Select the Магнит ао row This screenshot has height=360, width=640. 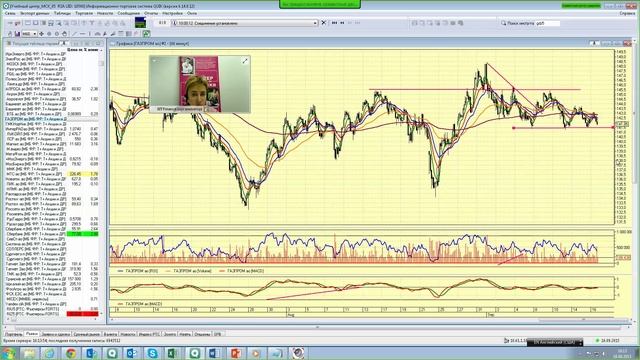coord(51,144)
